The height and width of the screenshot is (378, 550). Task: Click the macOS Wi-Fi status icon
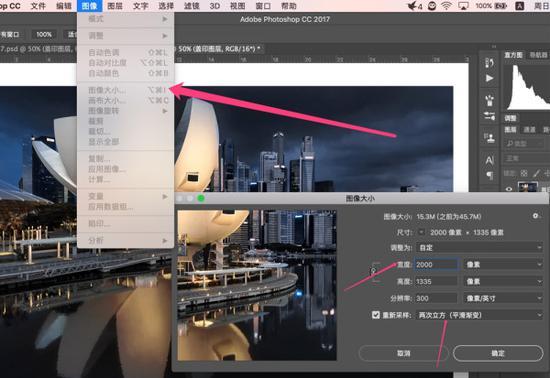pyautogui.click(x=446, y=6)
